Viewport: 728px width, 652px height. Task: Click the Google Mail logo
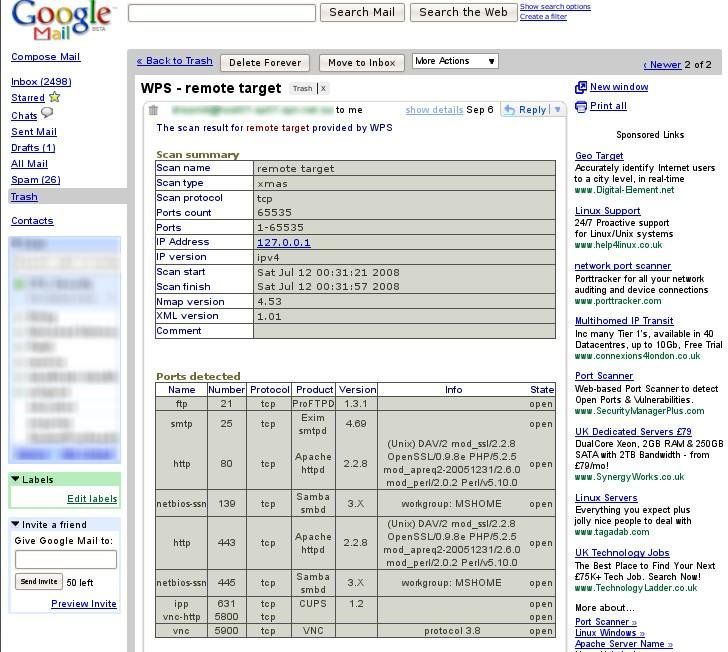pos(61,20)
